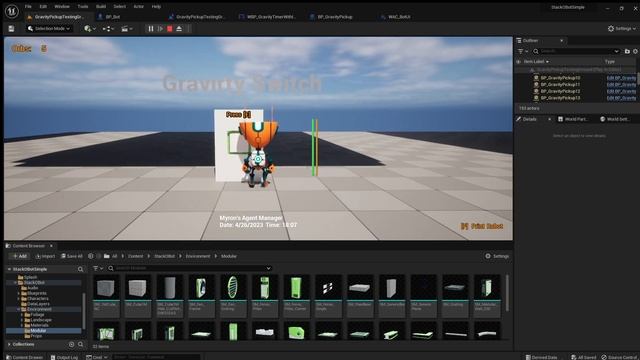640x360 pixels.
Task: Select the Blueprints folder
Action: tap(37, 293)
